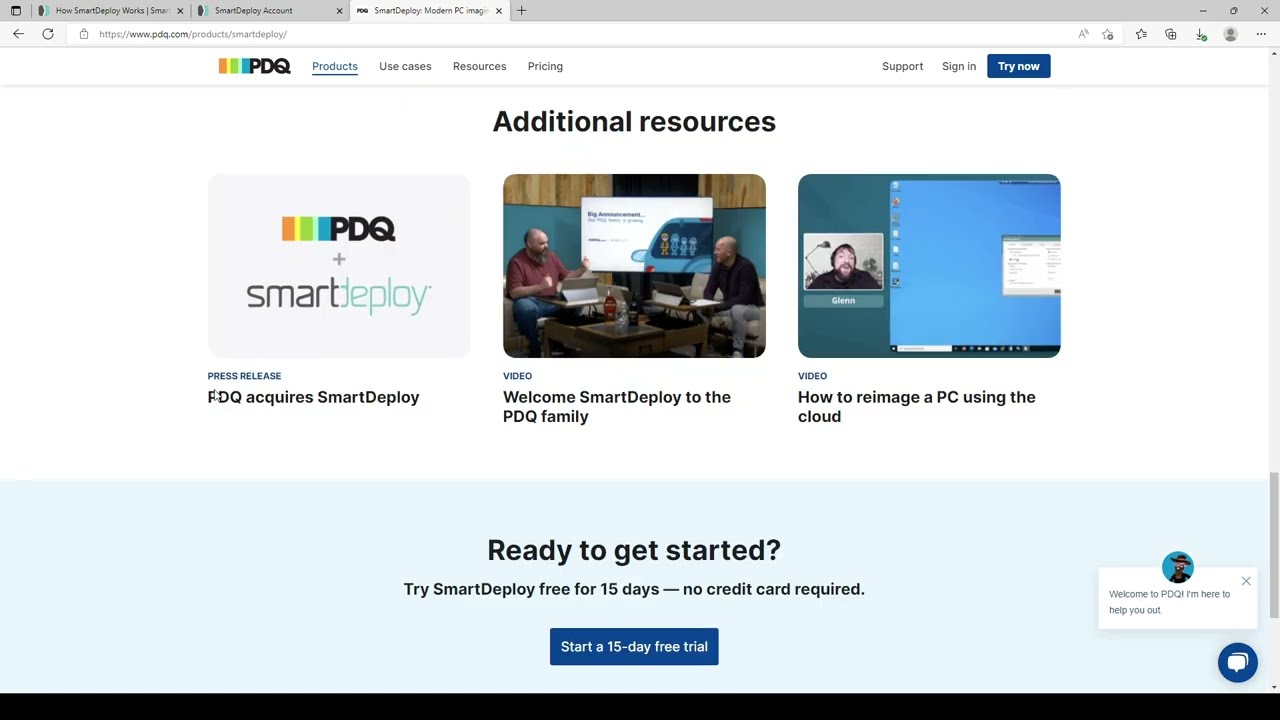The image size is (1280, 720).
Task: Read the chat message 'Welcome to PDQ!'
Action: 1170,602
